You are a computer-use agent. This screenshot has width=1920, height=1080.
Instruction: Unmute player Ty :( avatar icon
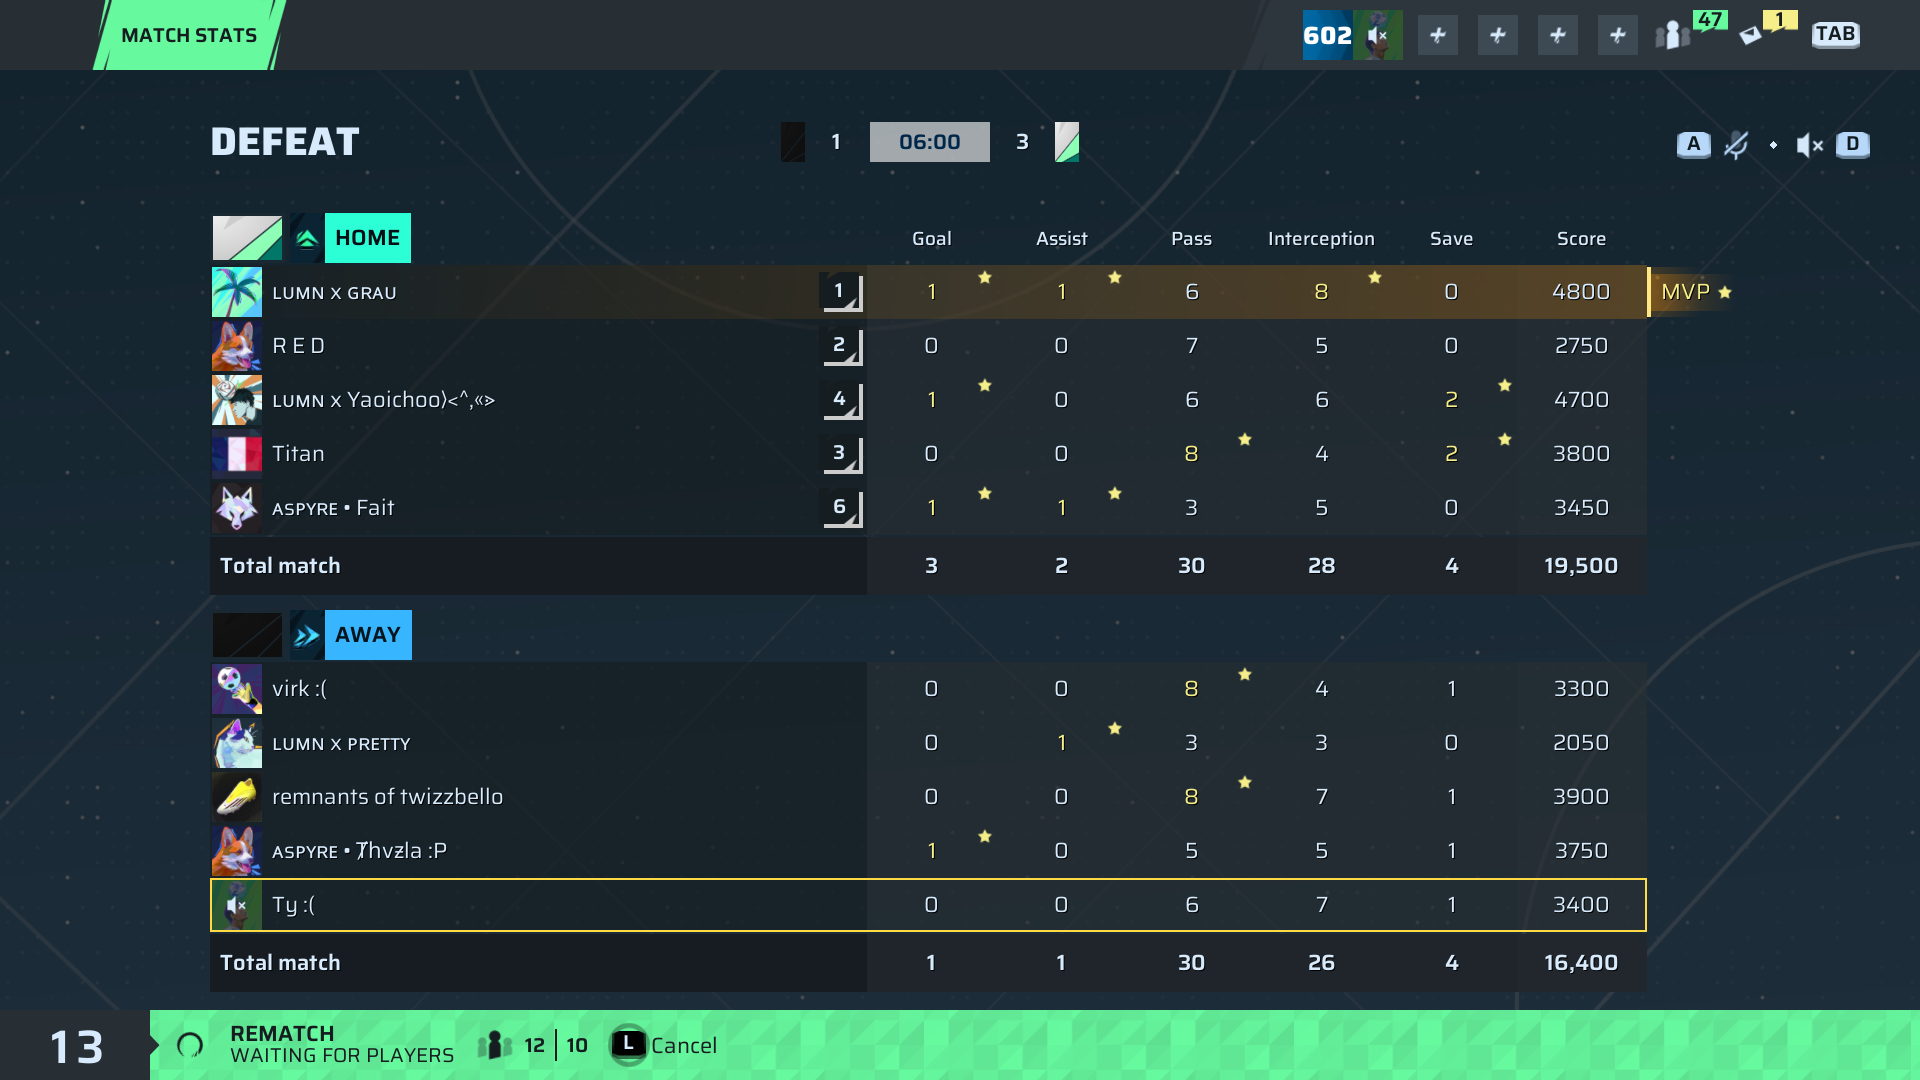[237, 905]
